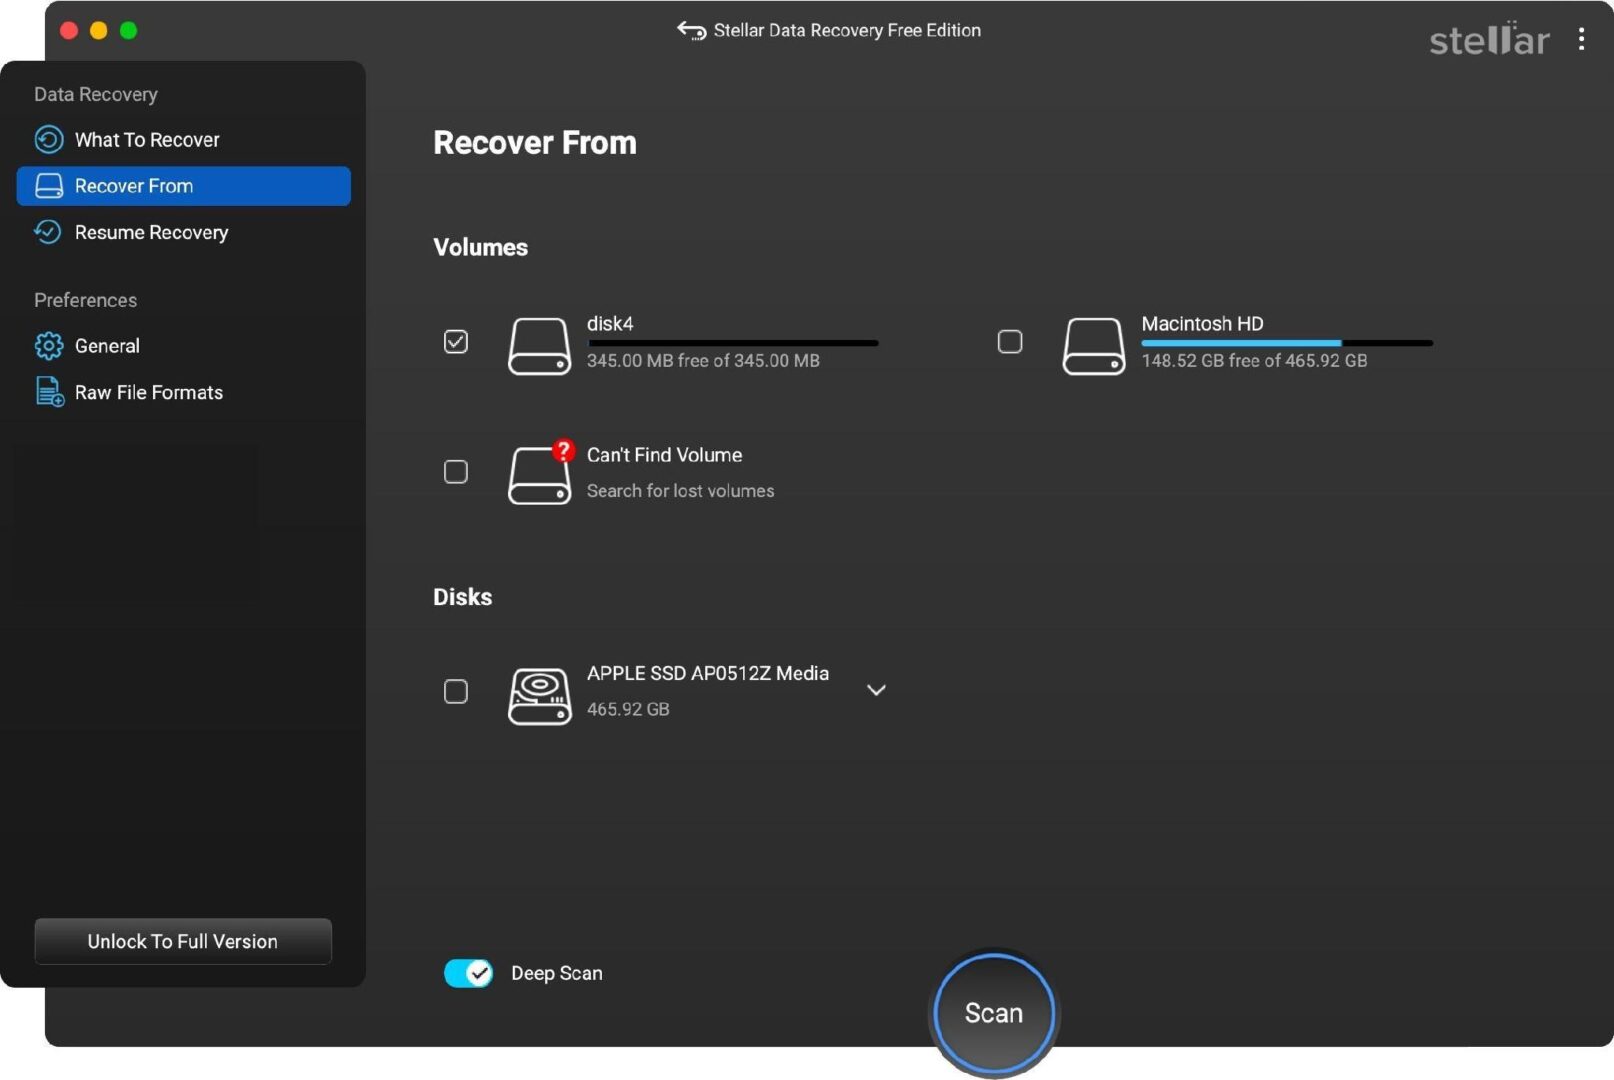Go to Resume Recovery
This screenshot has width=1614, height=1080.
(x=184, y=232)
